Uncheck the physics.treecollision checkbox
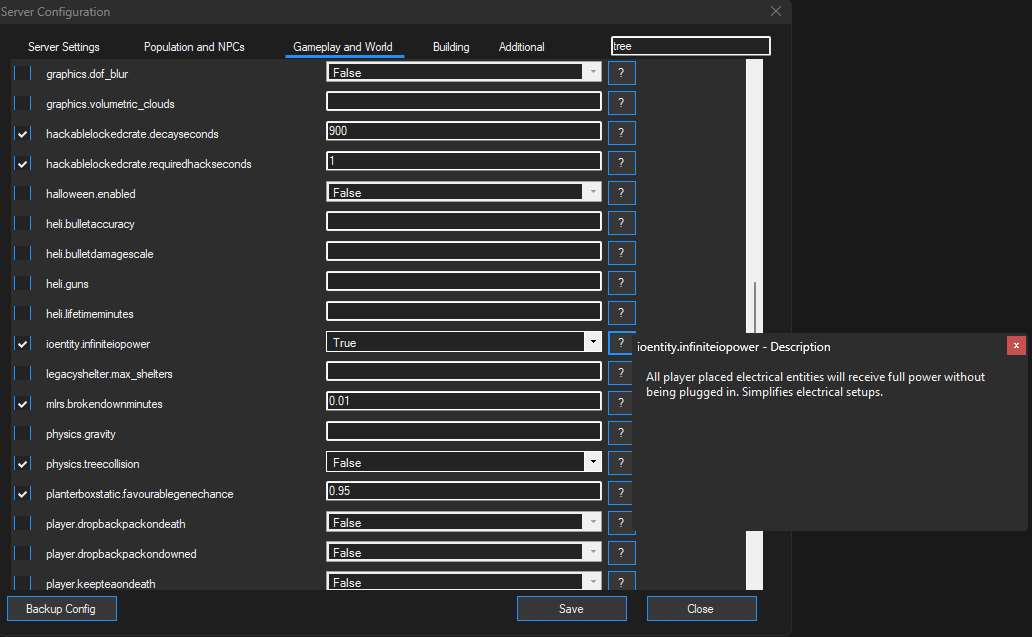1032x637 pixels. pyautogui.click(x=22, y=463)
